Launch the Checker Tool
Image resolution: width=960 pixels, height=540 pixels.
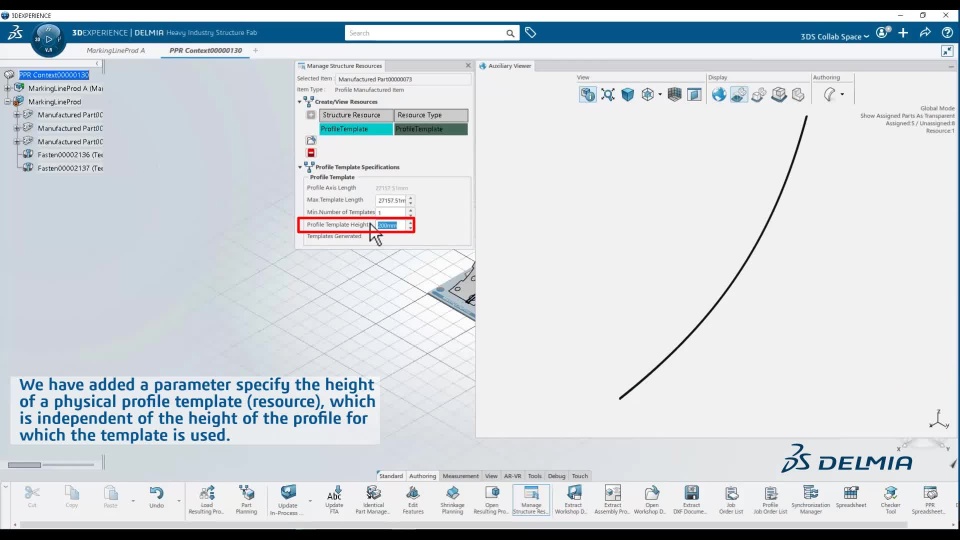point(890,500)
